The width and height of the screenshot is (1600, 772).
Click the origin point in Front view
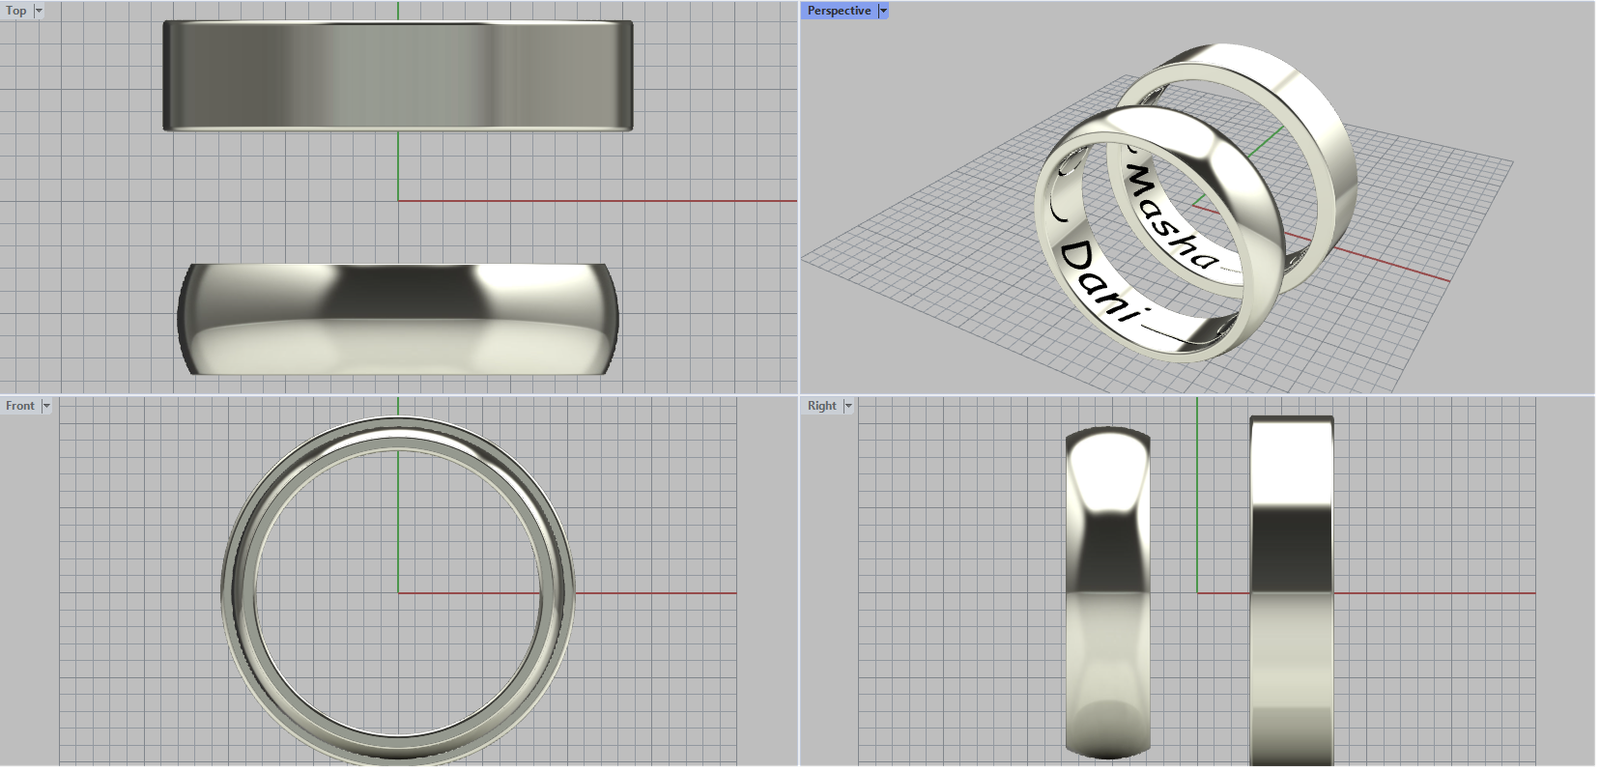398,593
